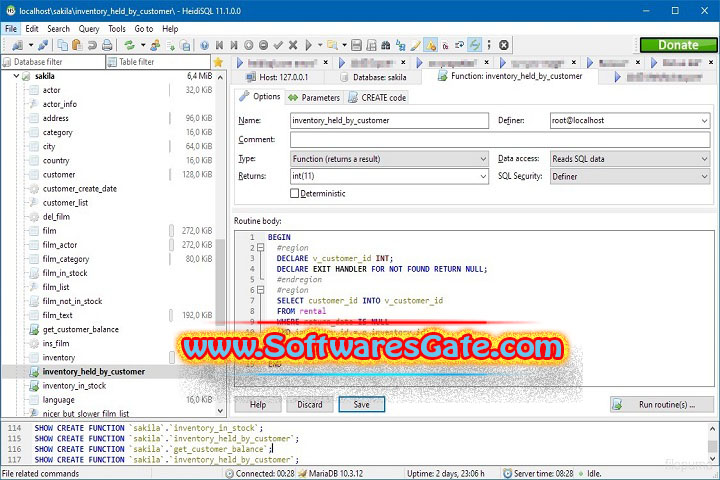Select the customer table in tree
The height and width of the screenshot is (480, 720).
click(x=59, y=175)
